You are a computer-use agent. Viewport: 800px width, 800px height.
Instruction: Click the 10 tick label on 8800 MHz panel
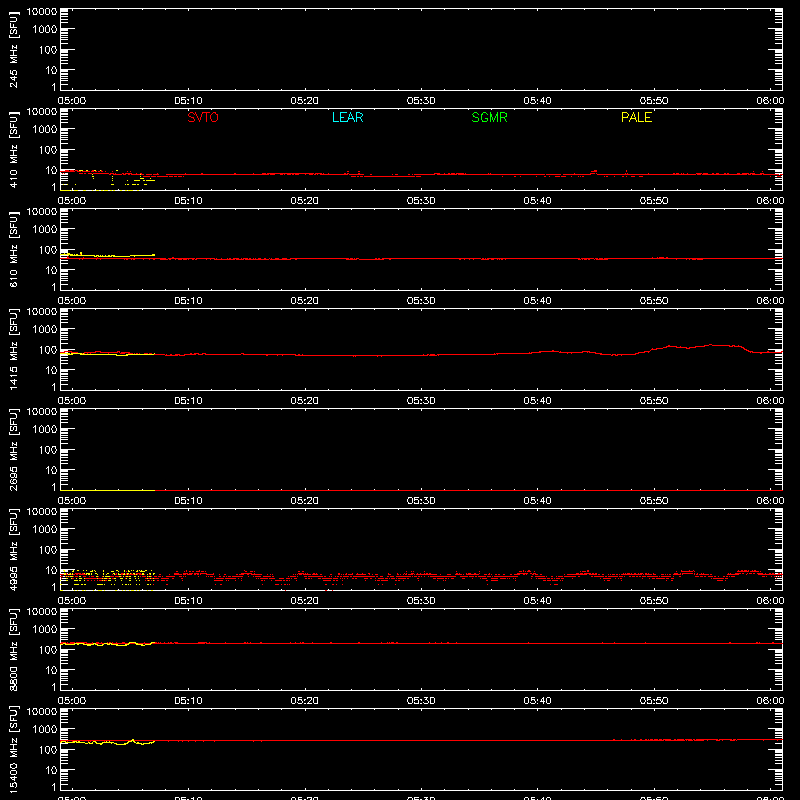tap(51, 670)
